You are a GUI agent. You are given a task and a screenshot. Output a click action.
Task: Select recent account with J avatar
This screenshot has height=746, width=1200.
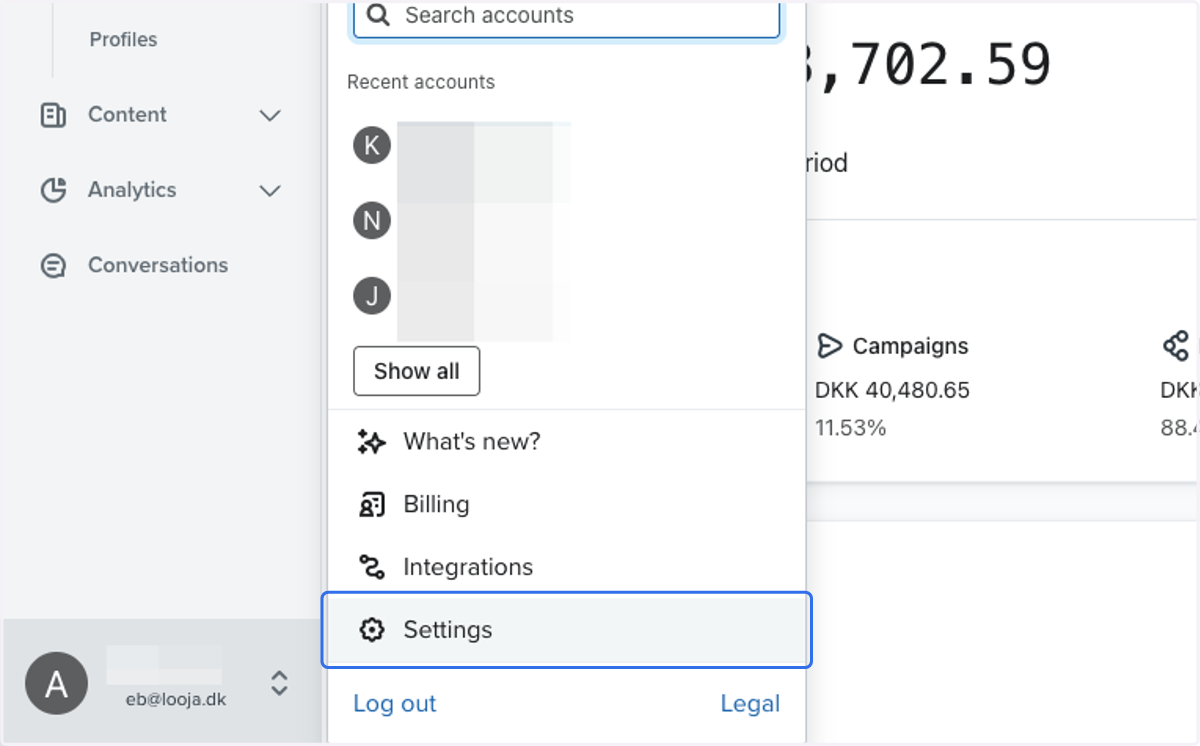[x=372, y=296]
